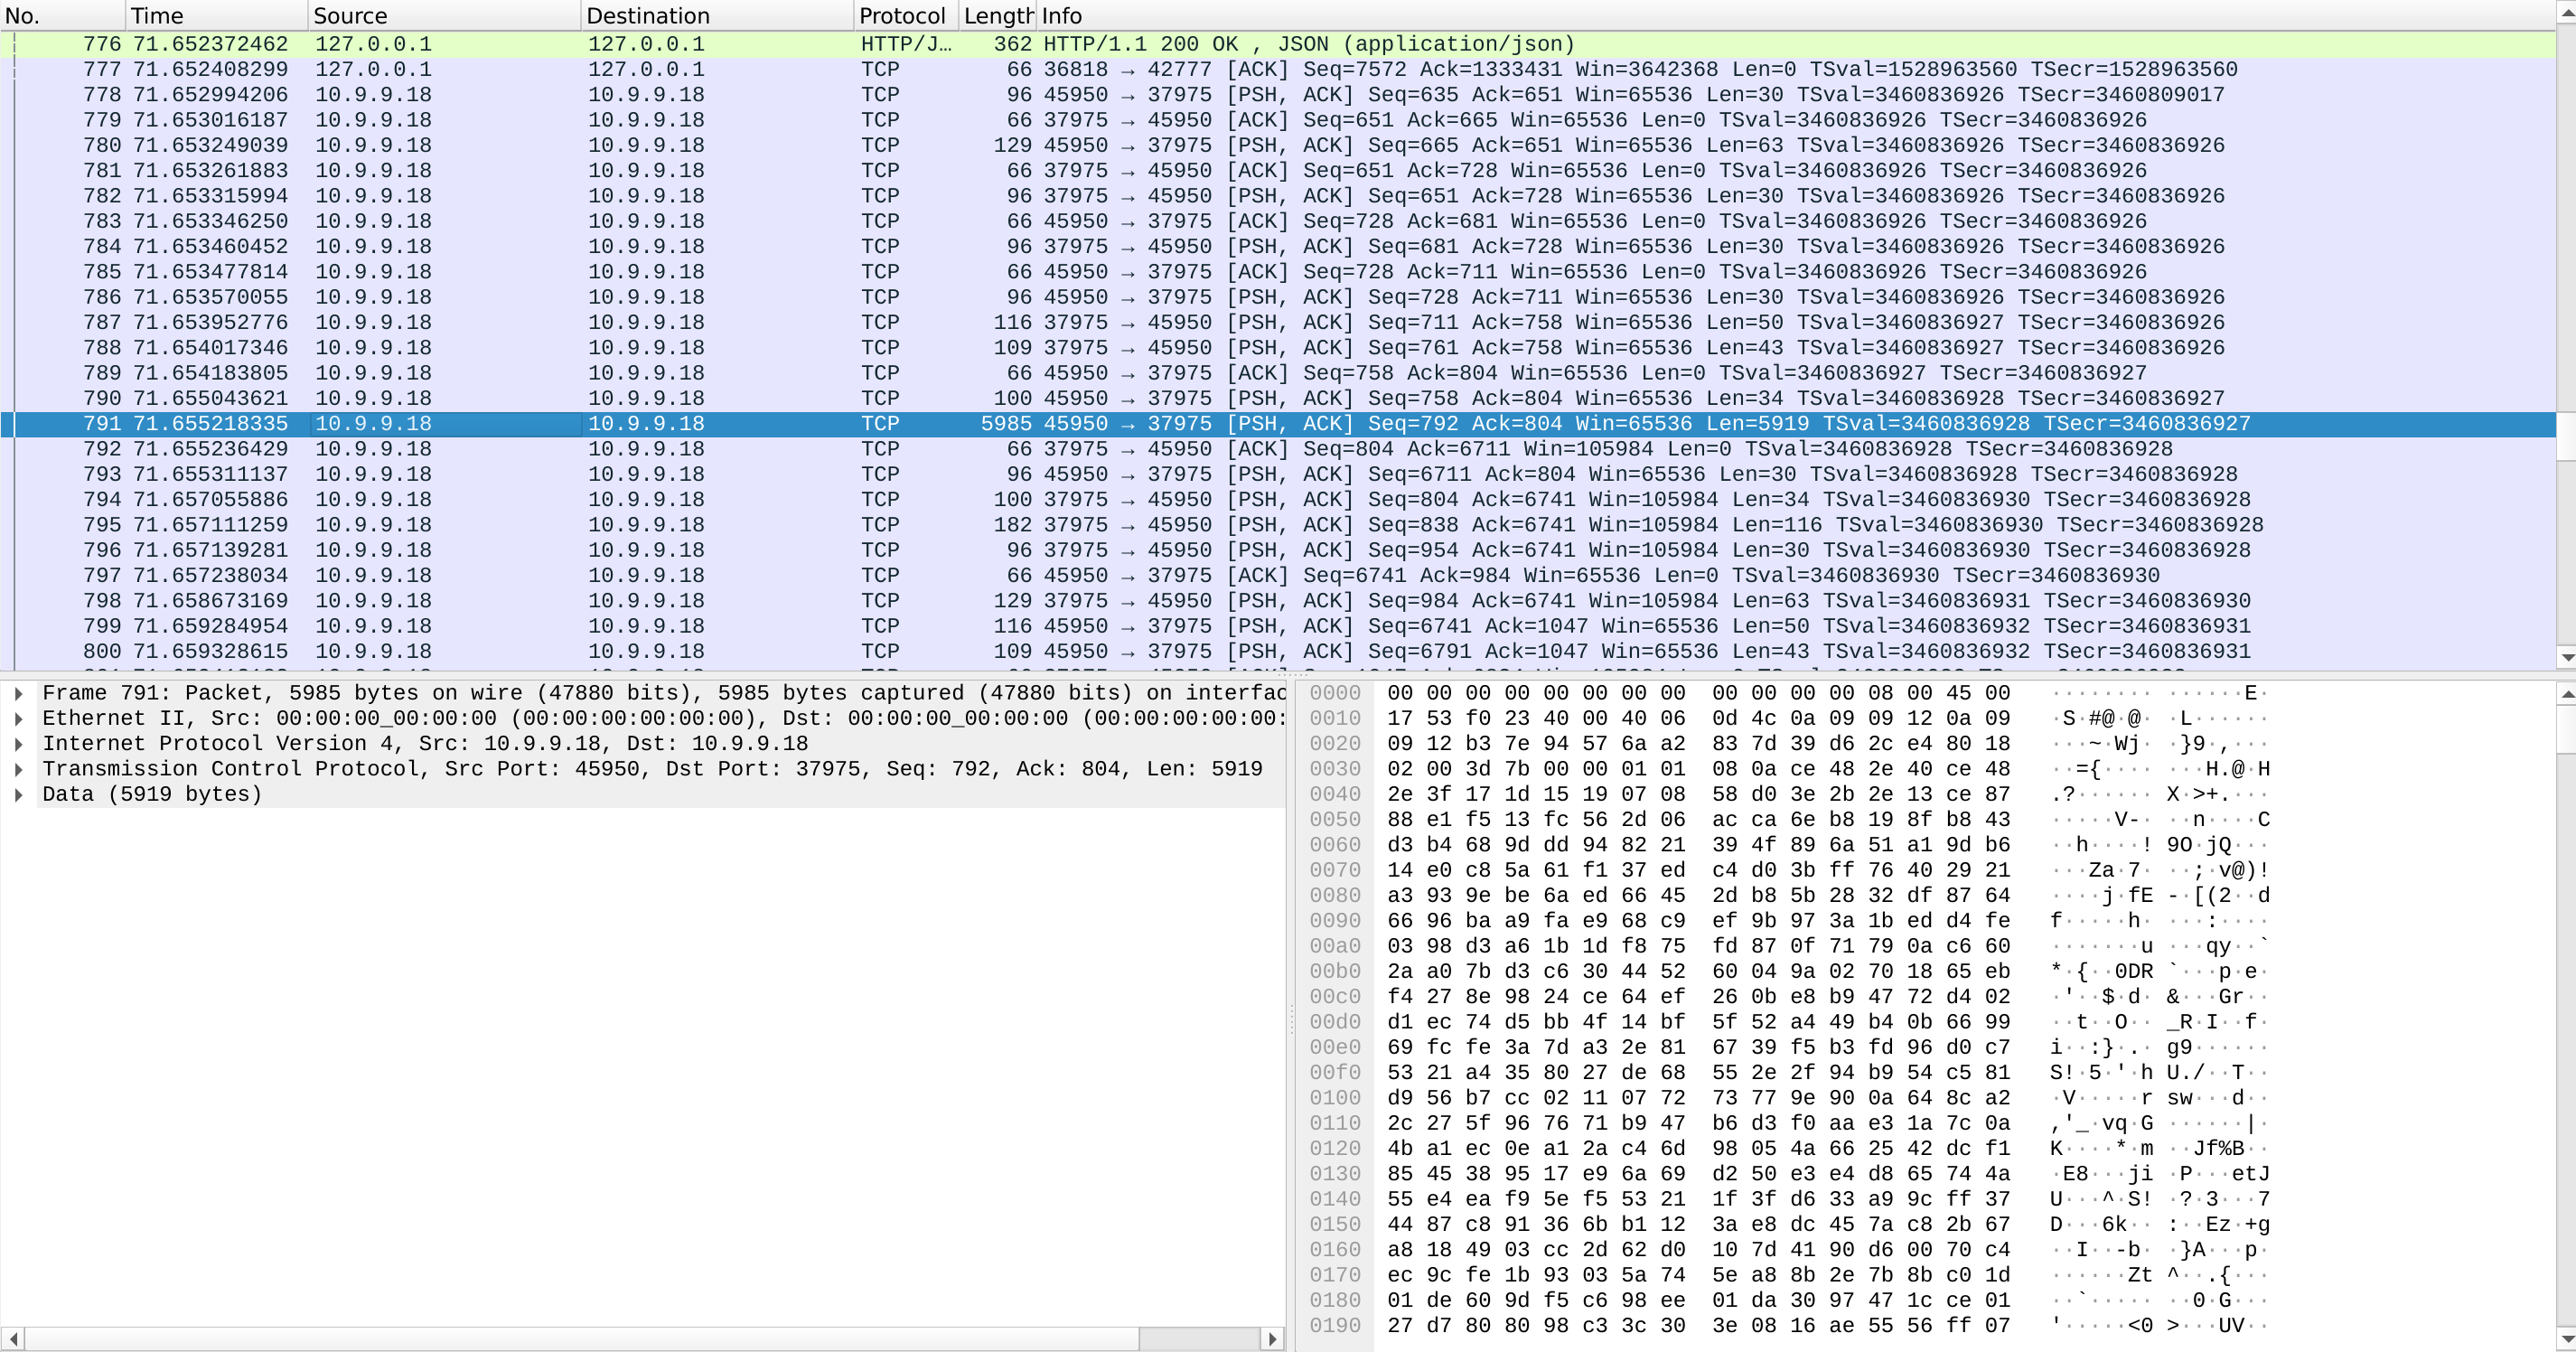Viewport: 2576px width, 1352px height.
Task: Sort packets by the Protocol column
Action: (x=900, y=15)
